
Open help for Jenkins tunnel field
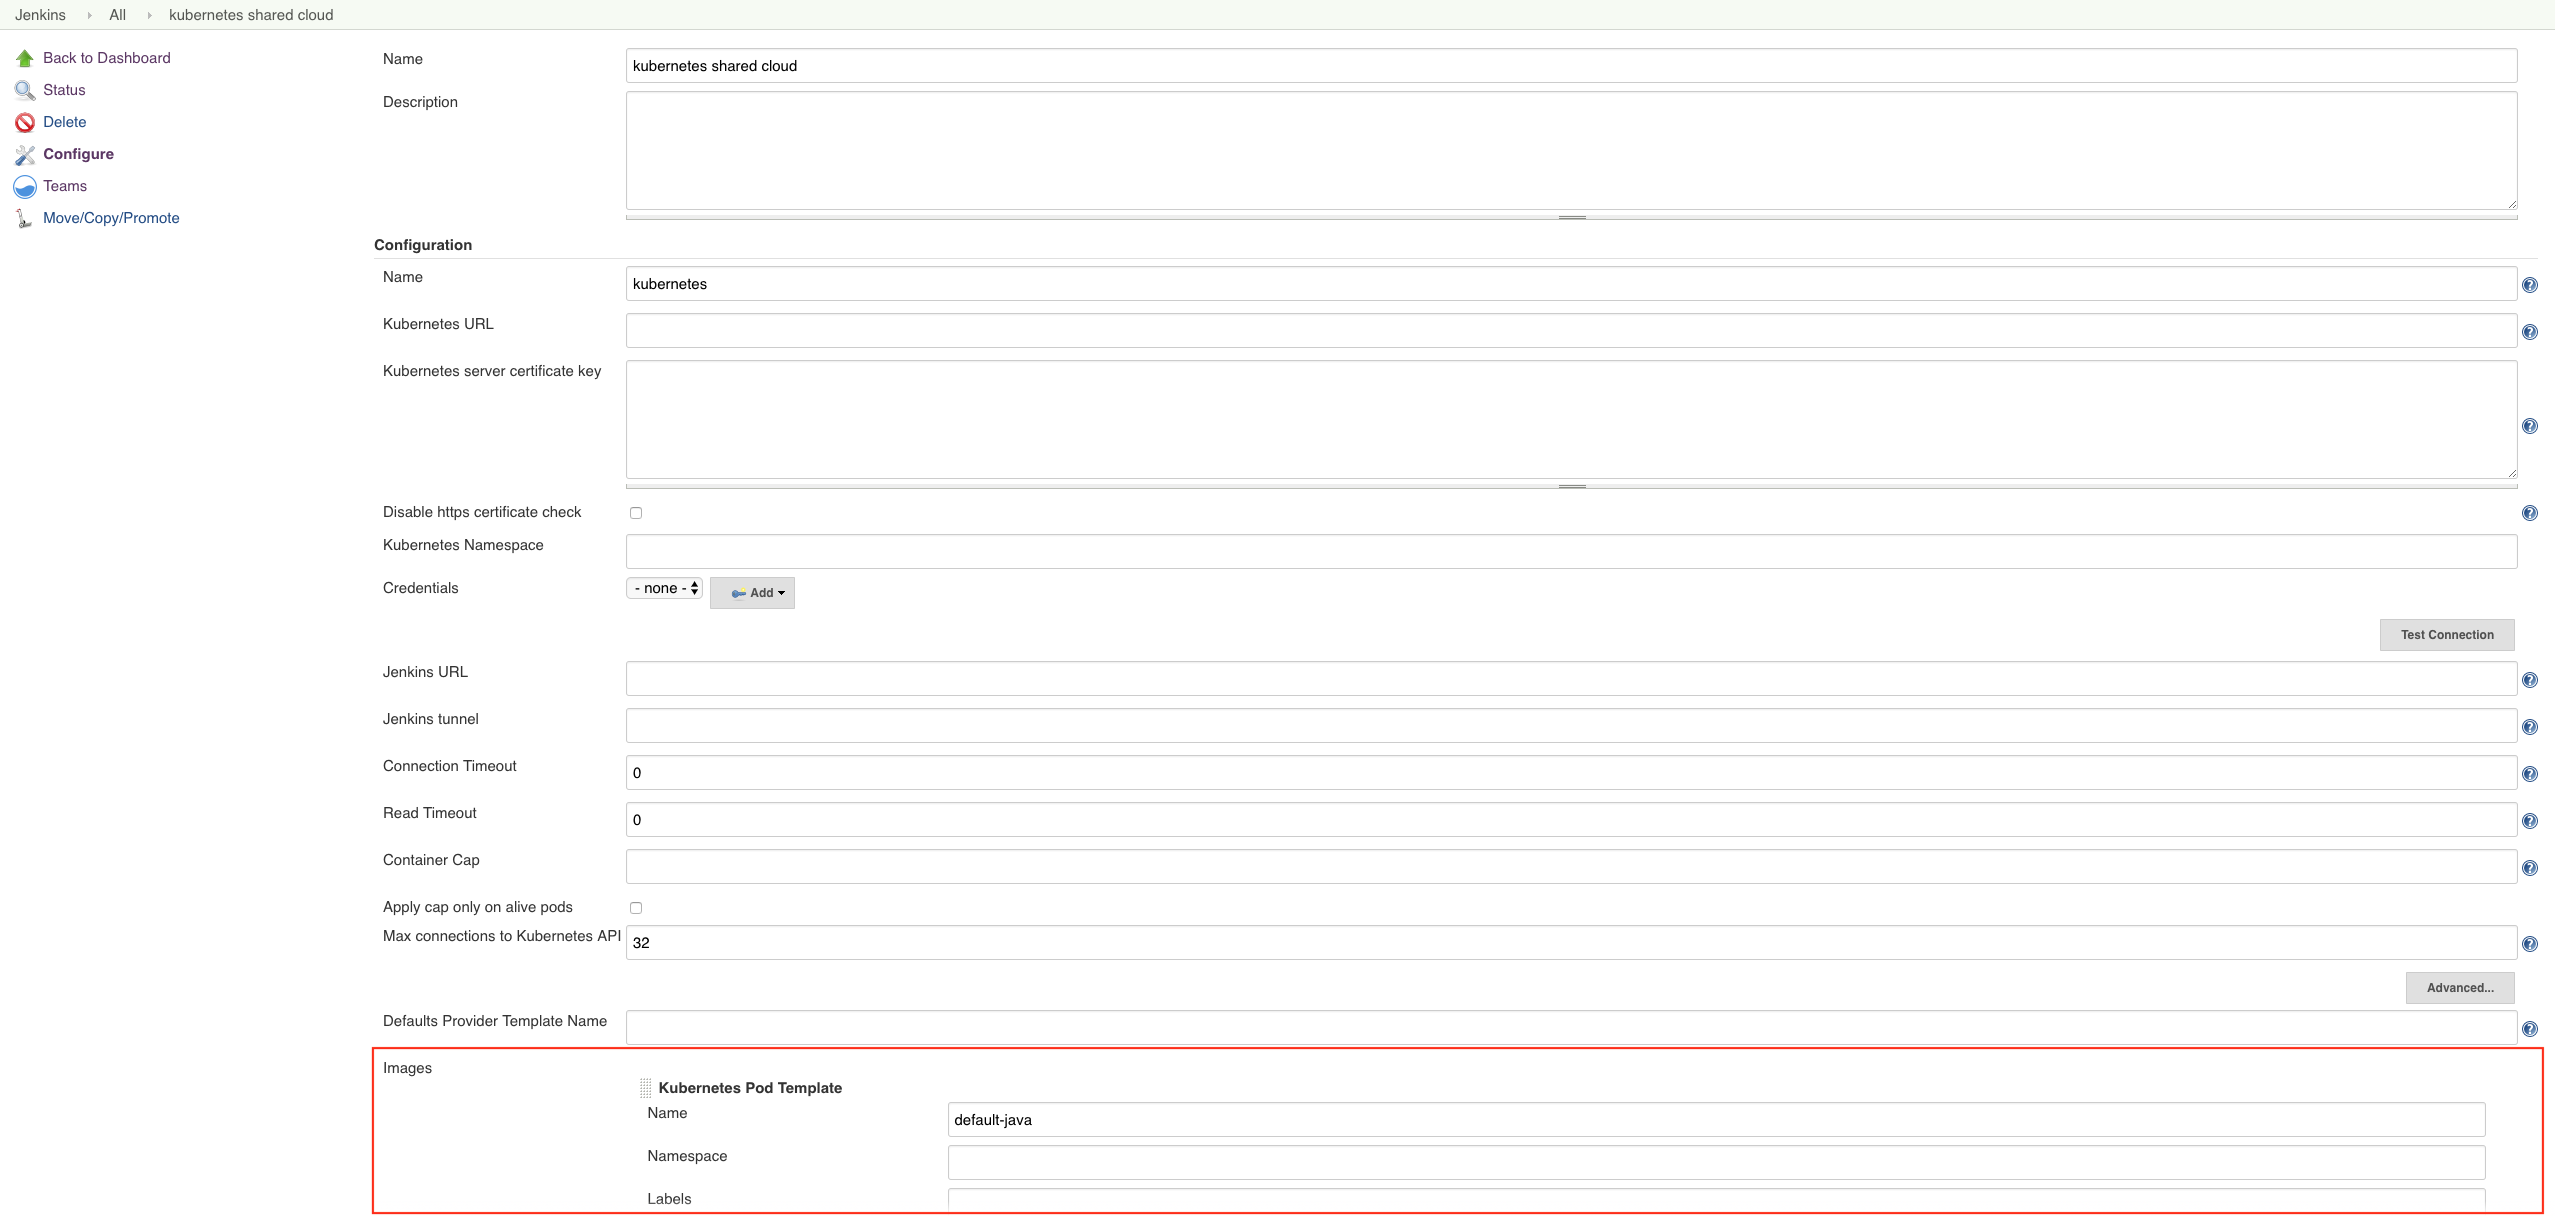click(2530, 727)
